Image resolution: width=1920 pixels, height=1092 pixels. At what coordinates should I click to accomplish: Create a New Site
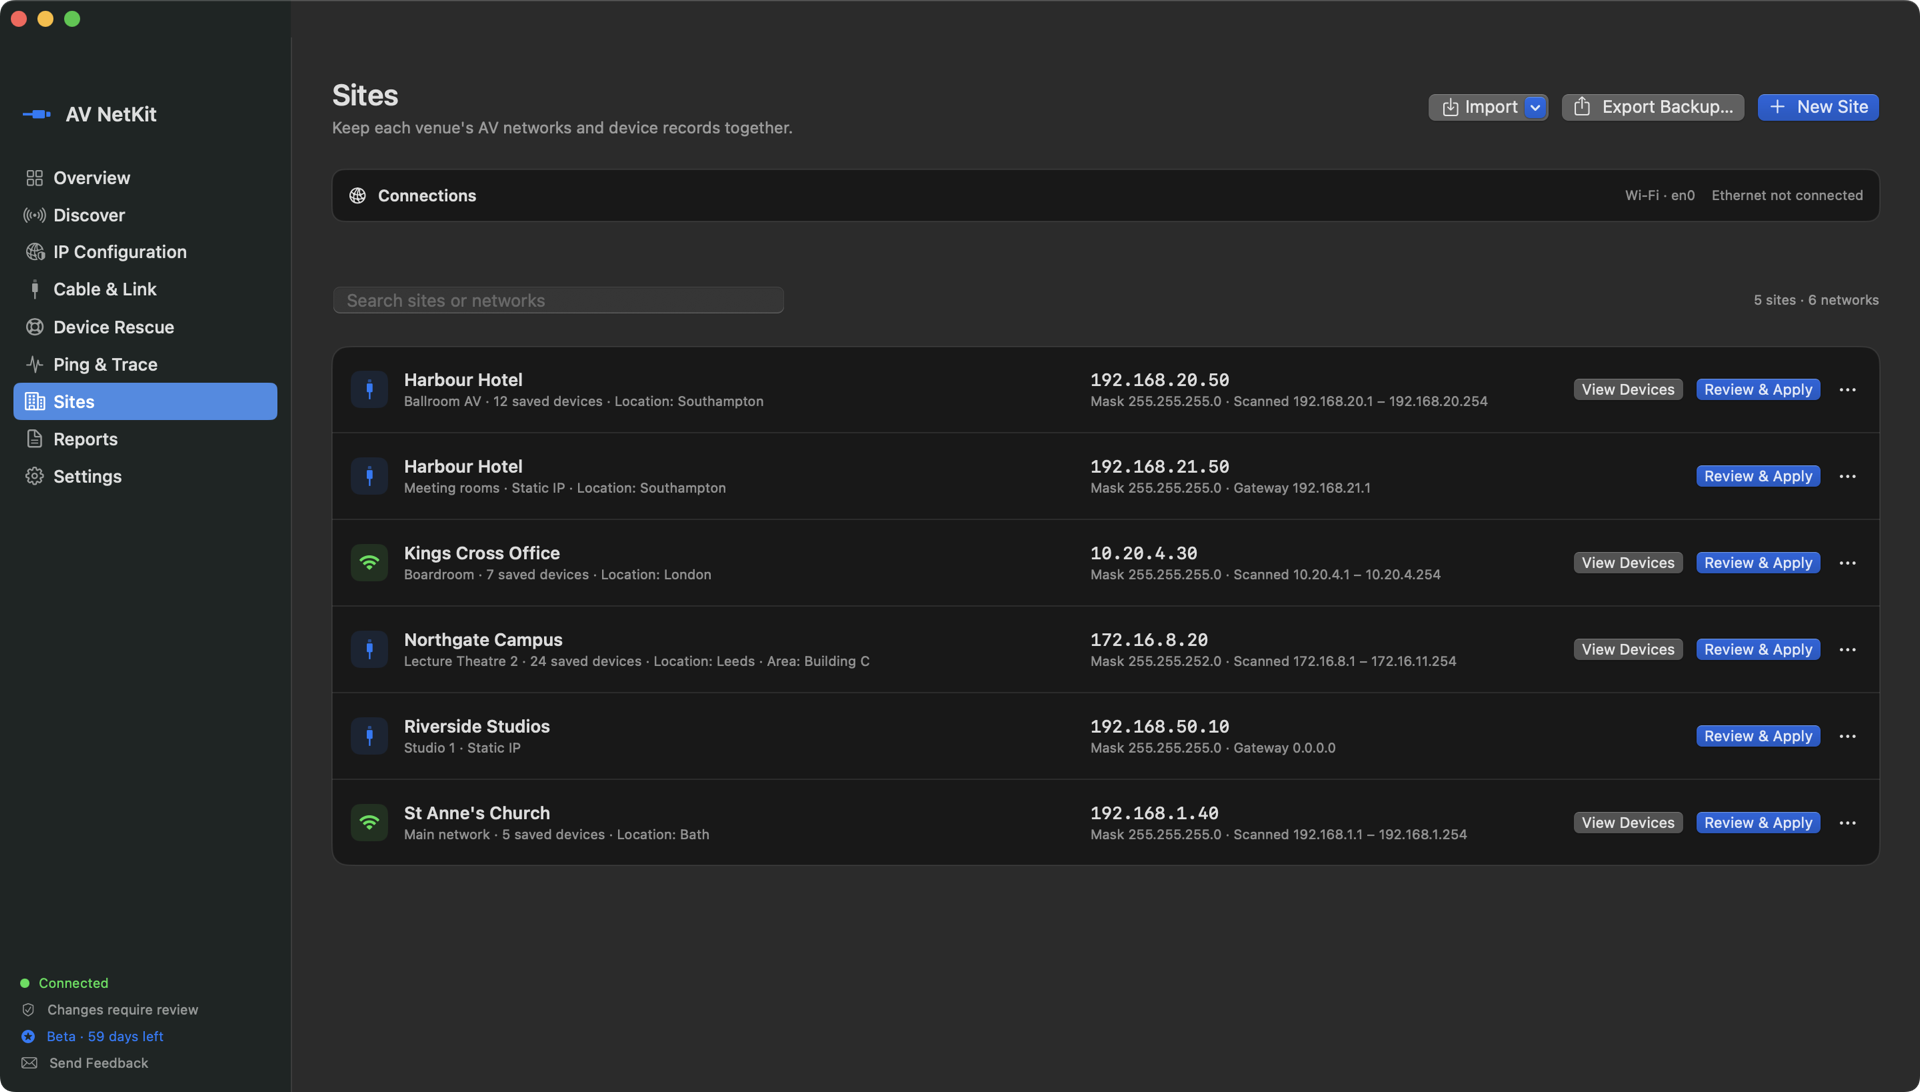1818,107
